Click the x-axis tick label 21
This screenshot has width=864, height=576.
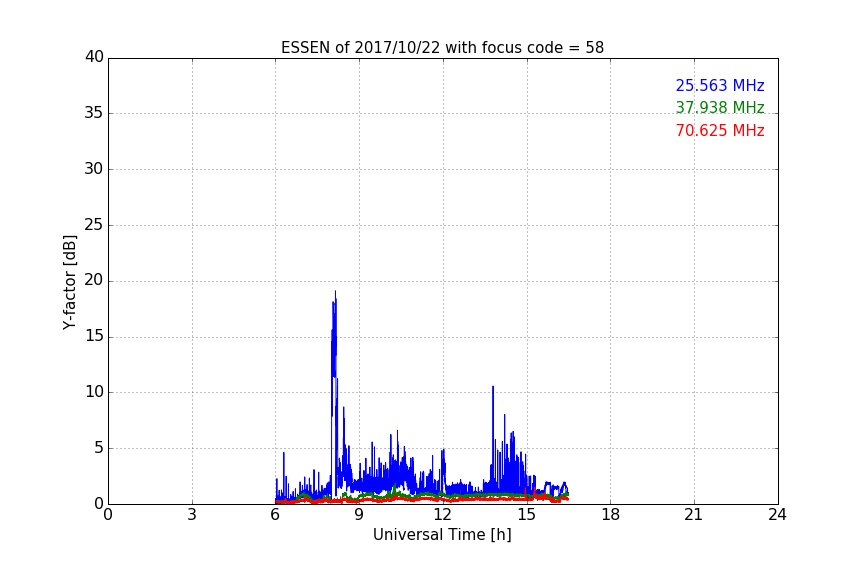pos(694,515)
